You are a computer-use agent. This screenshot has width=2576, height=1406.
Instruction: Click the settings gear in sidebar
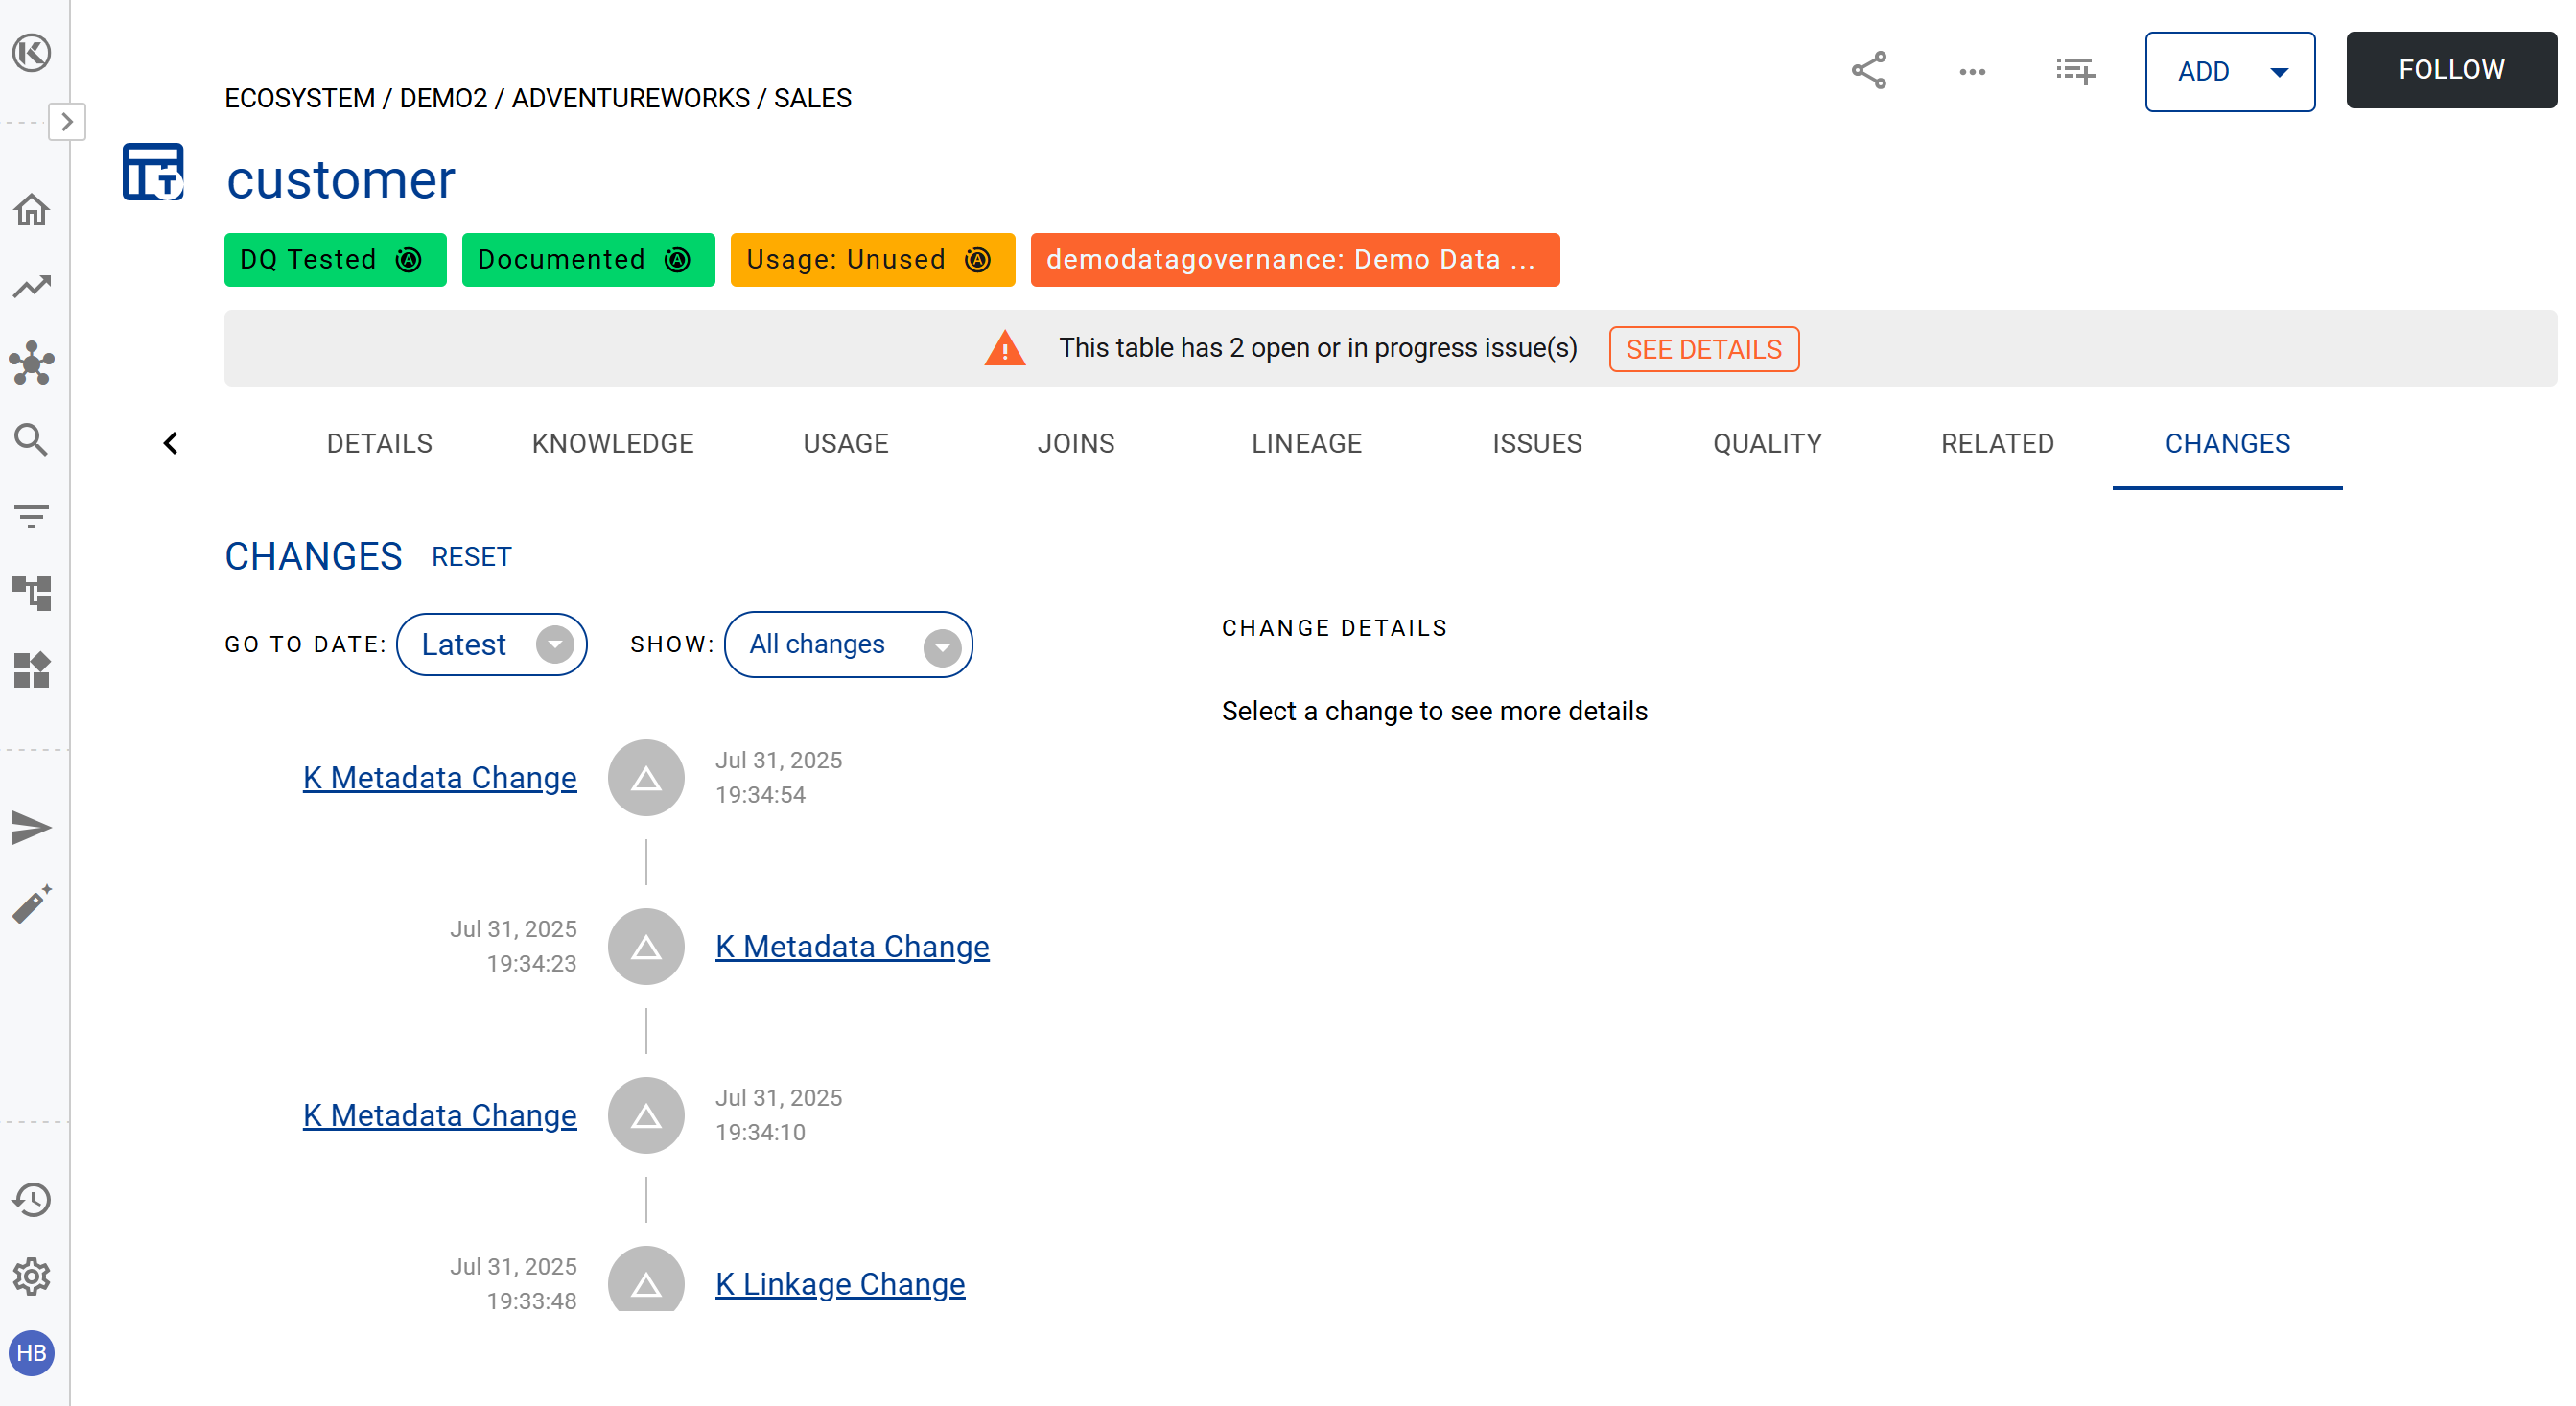click(32, 1277)
